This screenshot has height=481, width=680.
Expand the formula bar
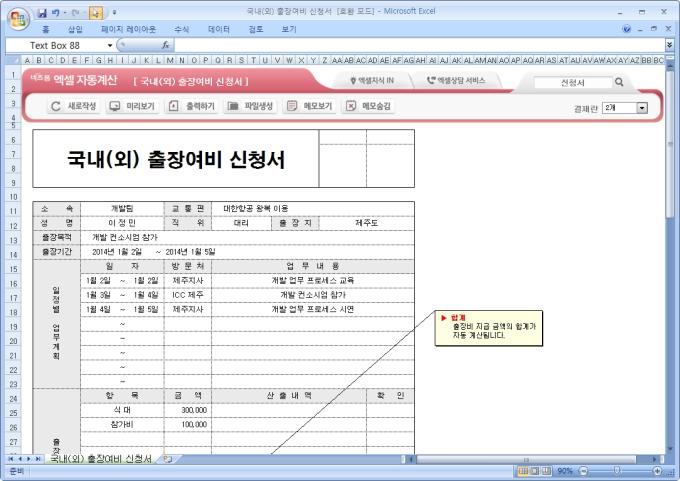click(669, 45)
